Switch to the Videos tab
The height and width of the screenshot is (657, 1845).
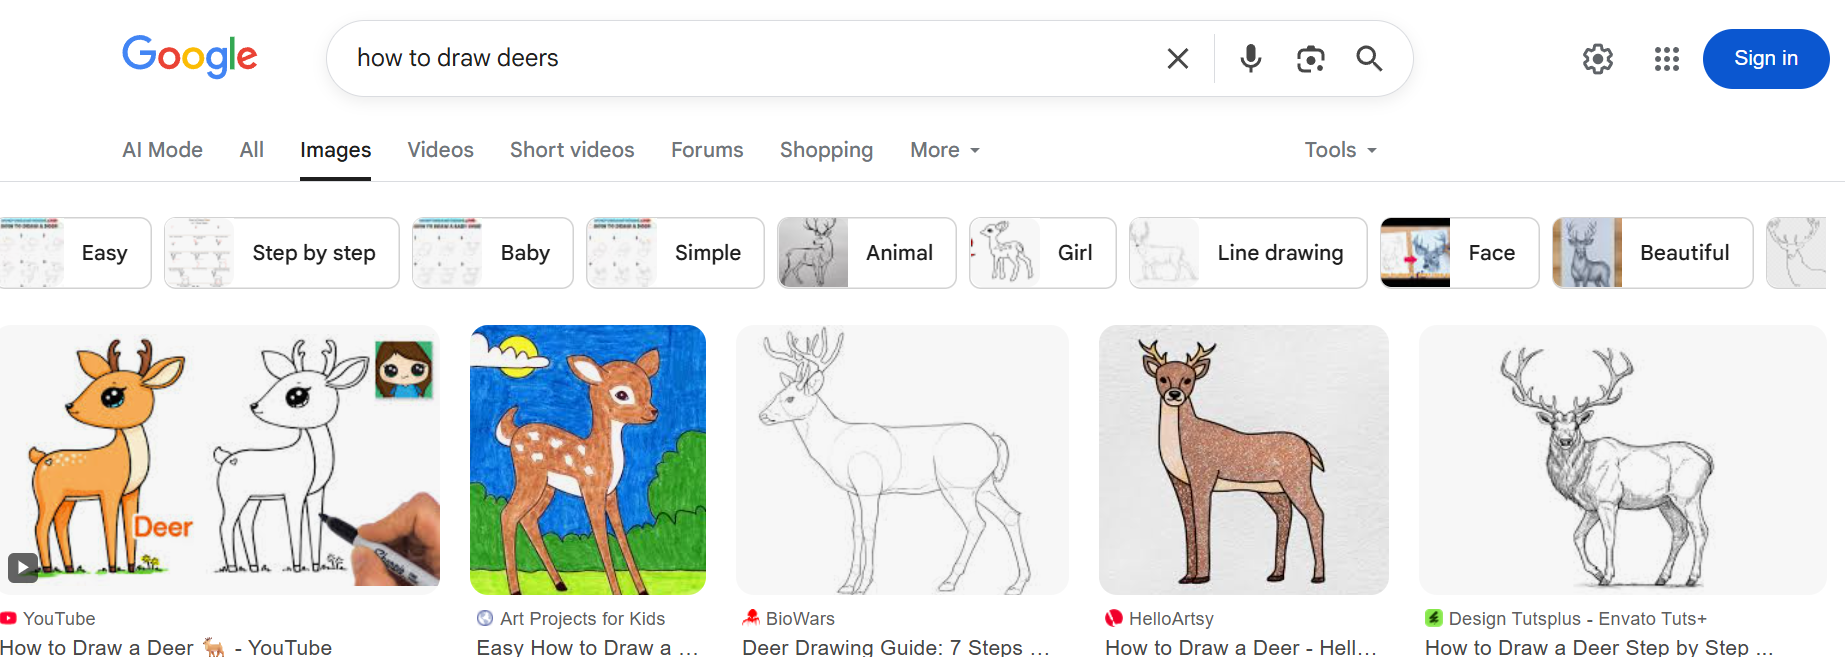click(x=441, y=150)
